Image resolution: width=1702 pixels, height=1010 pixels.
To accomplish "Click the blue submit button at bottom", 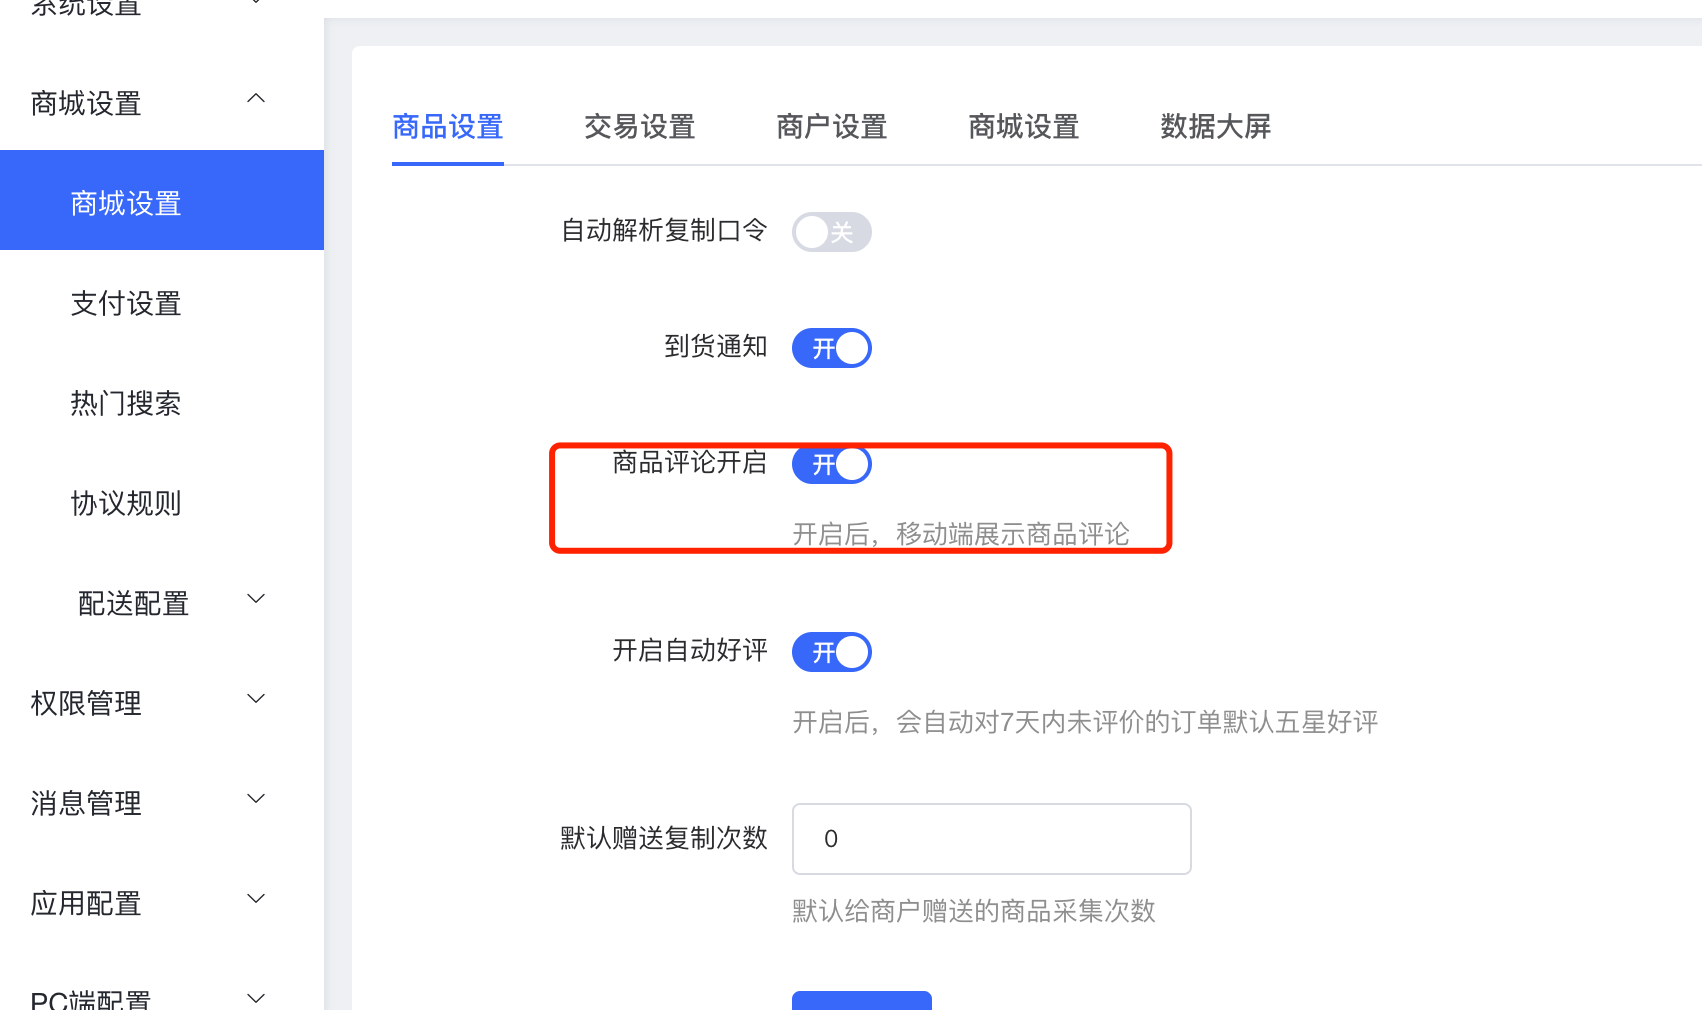I will tap(862, 1000).
